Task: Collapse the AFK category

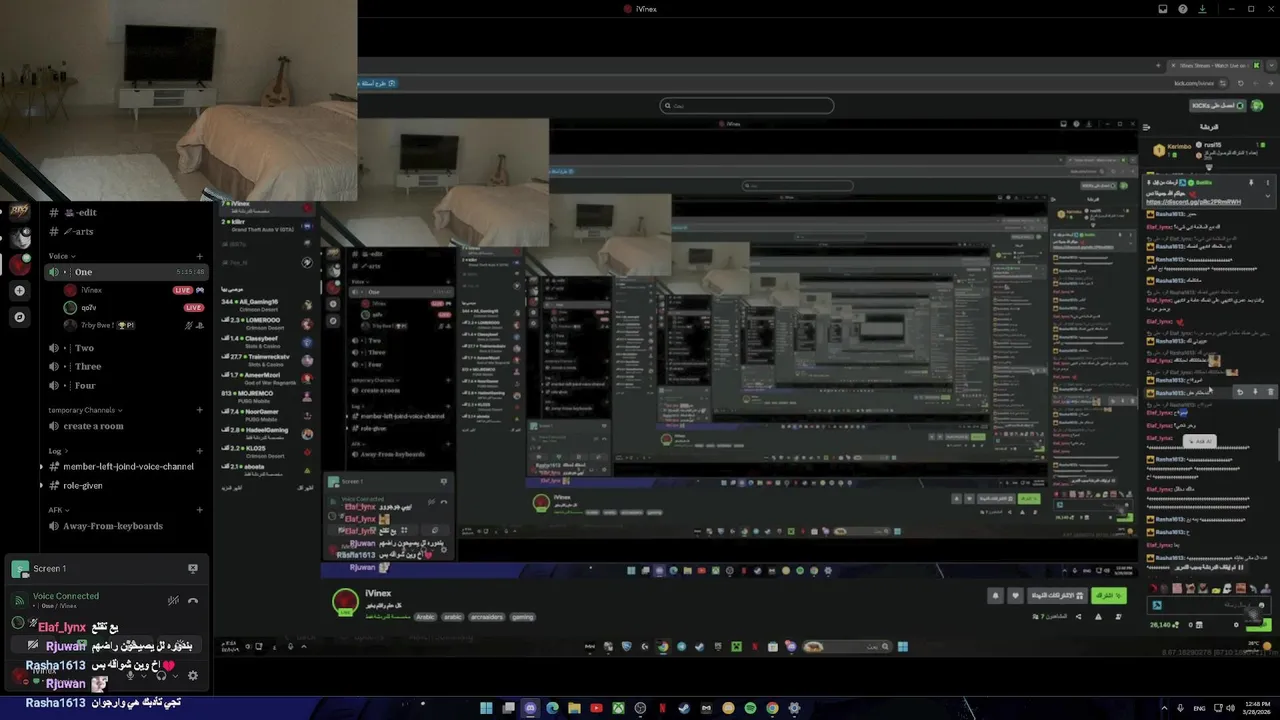Action: pos(58,510)
